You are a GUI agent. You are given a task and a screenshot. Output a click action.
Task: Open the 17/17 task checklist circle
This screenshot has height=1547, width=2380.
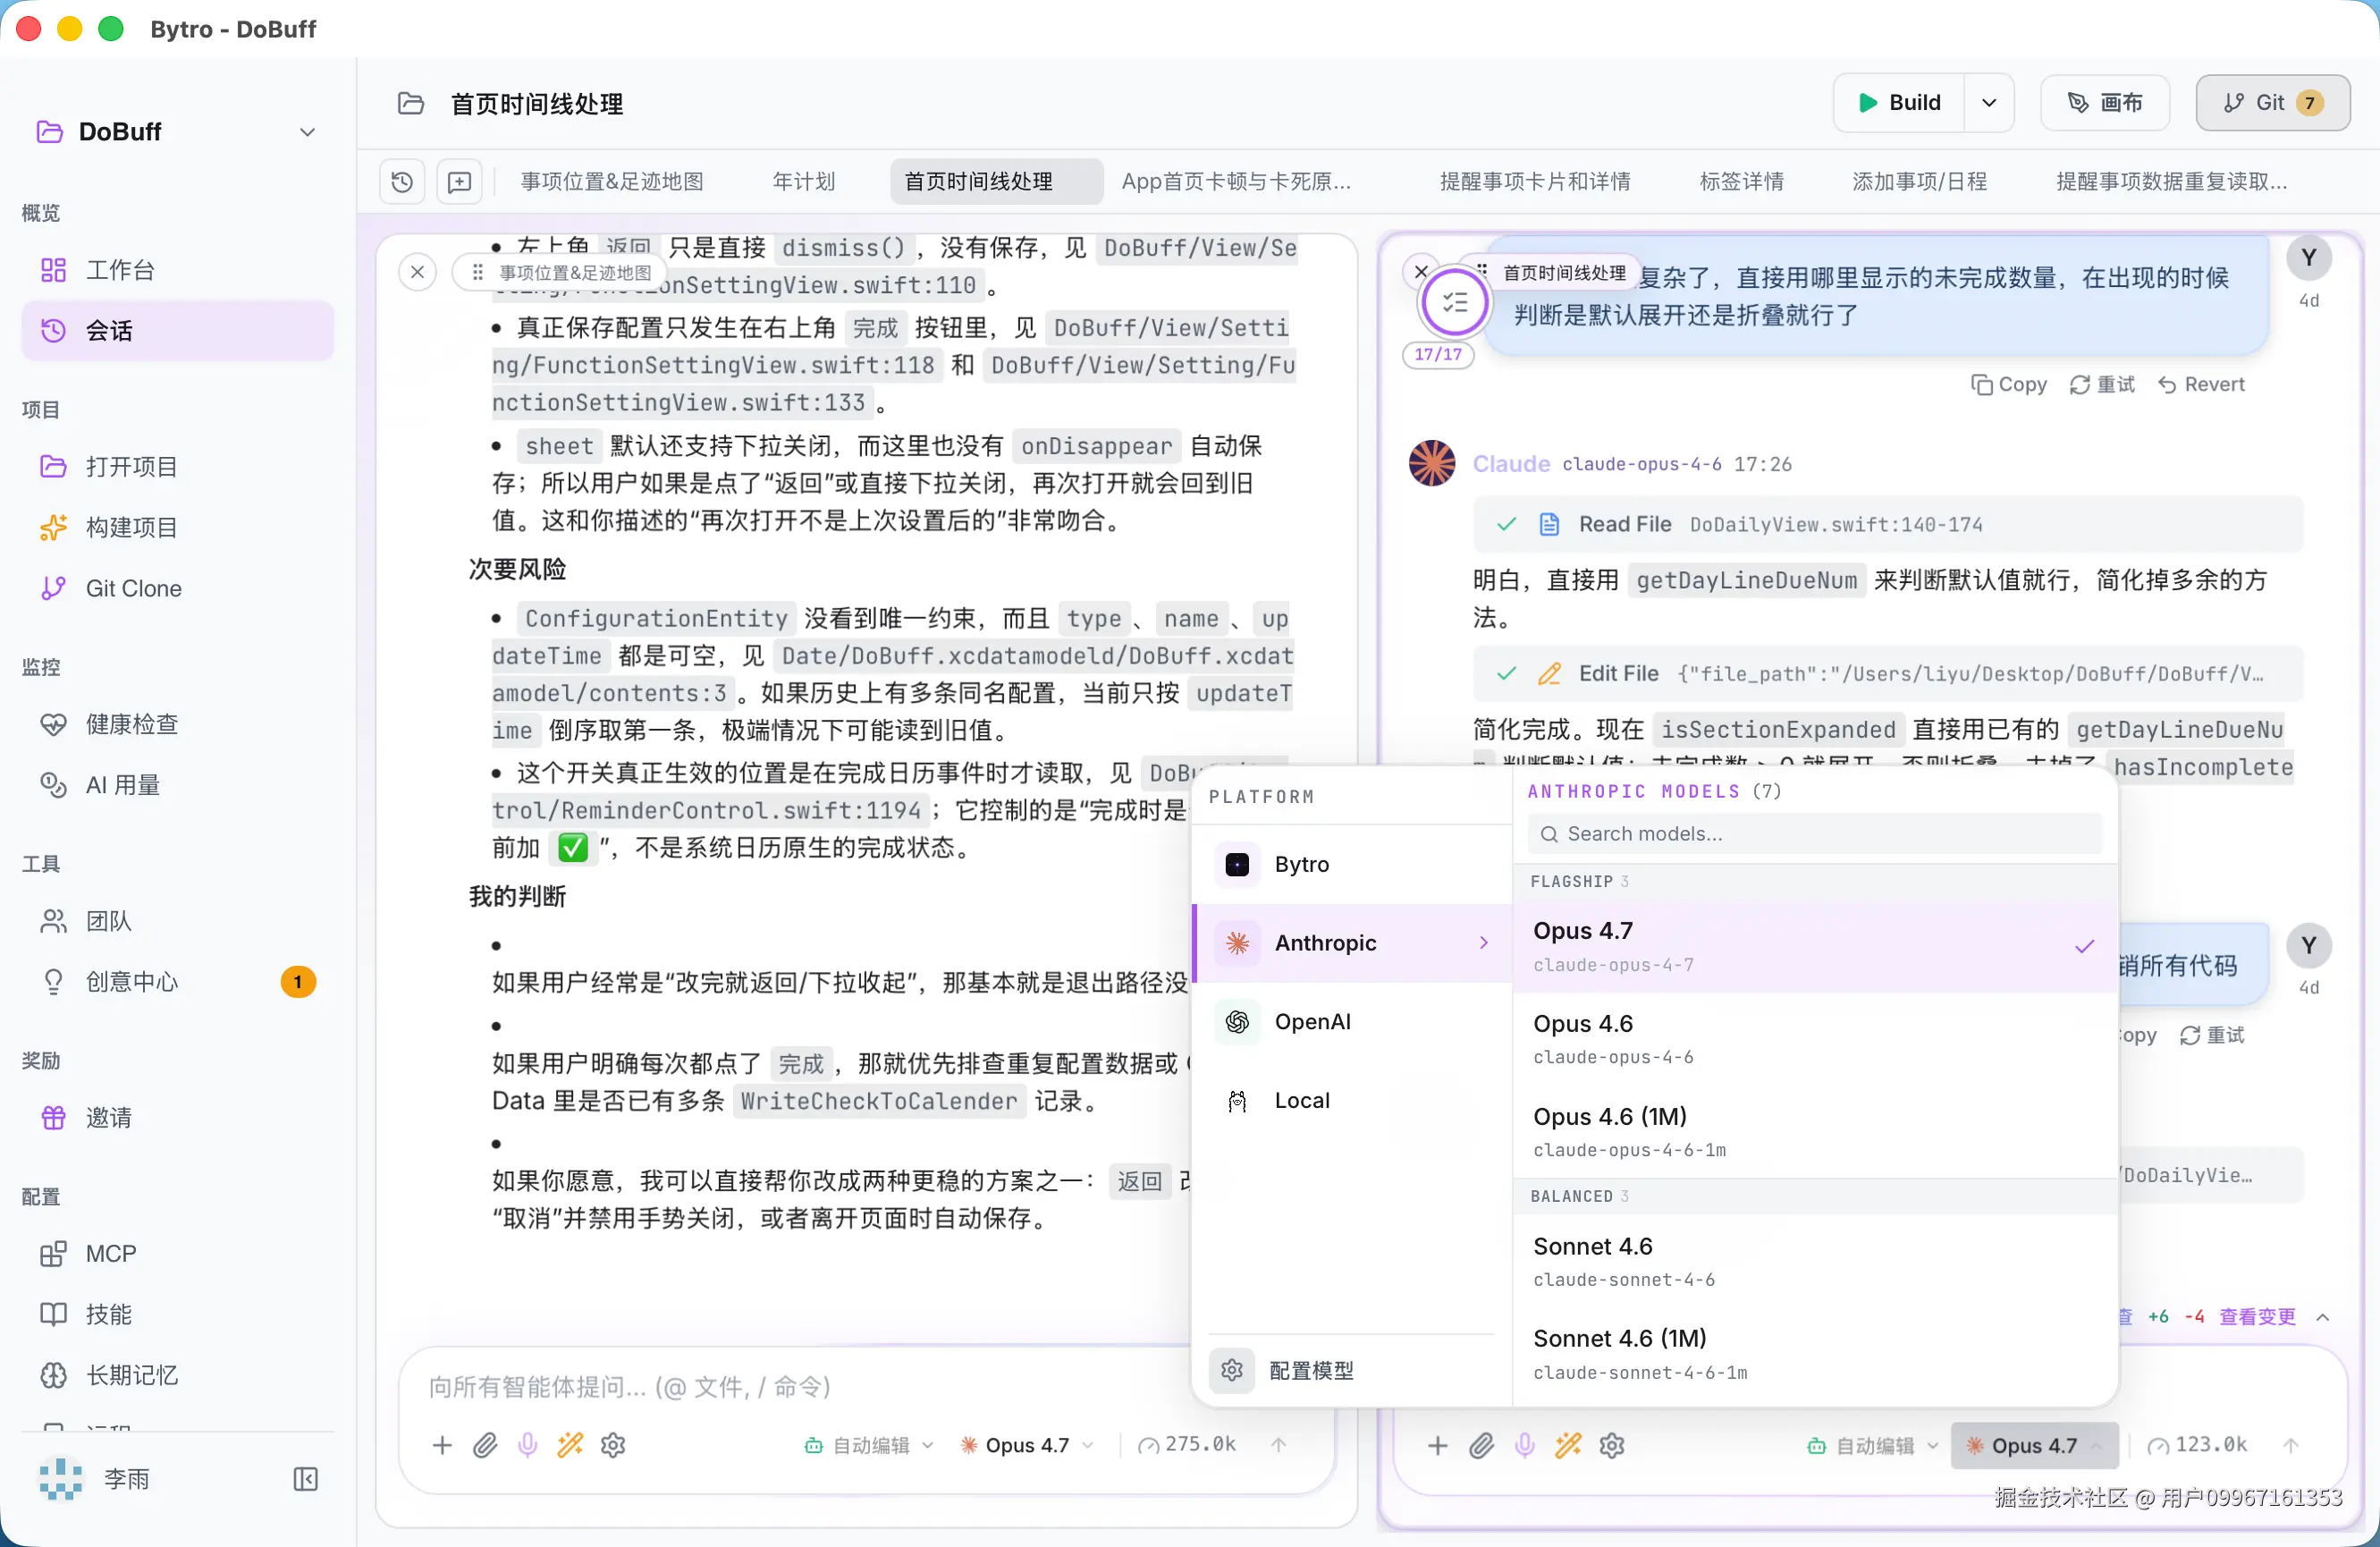pos(1454,302)
